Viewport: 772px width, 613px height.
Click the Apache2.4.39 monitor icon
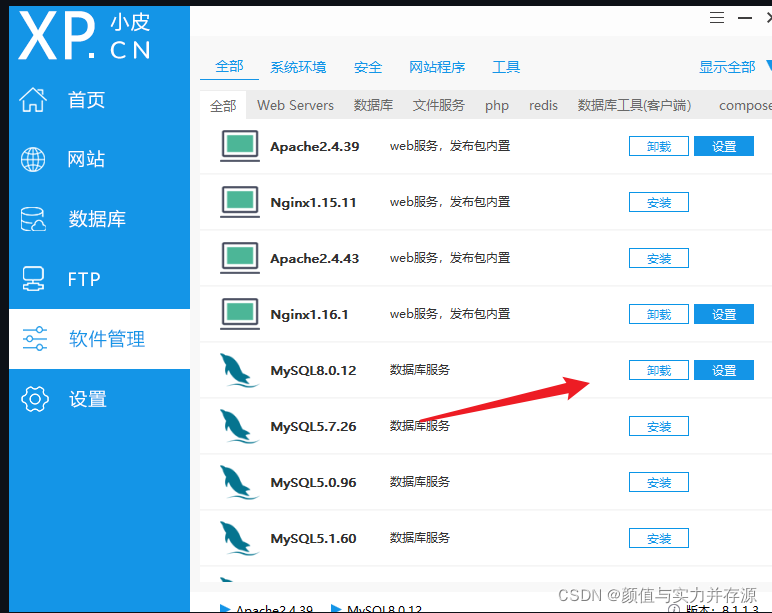(240, 146)
